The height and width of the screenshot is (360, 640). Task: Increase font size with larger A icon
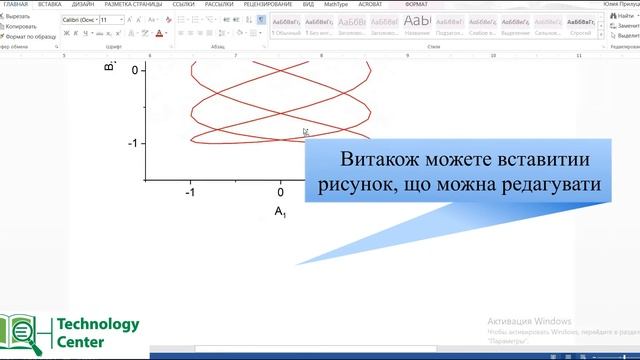coord(129,20)
